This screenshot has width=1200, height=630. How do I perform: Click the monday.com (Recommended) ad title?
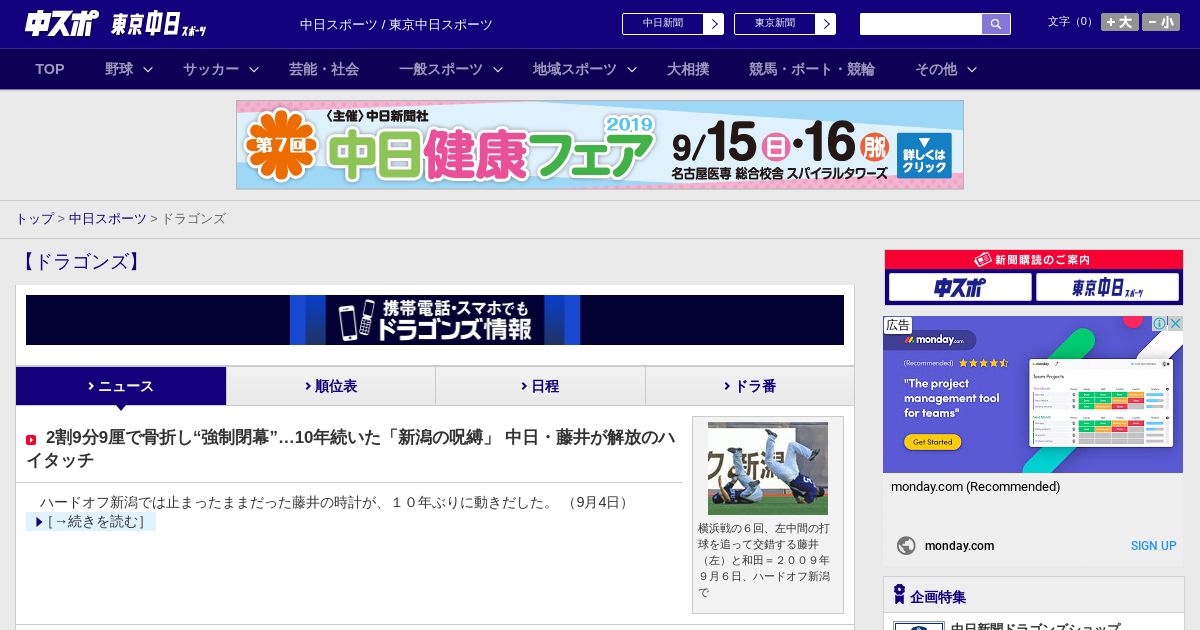(975, 487)
